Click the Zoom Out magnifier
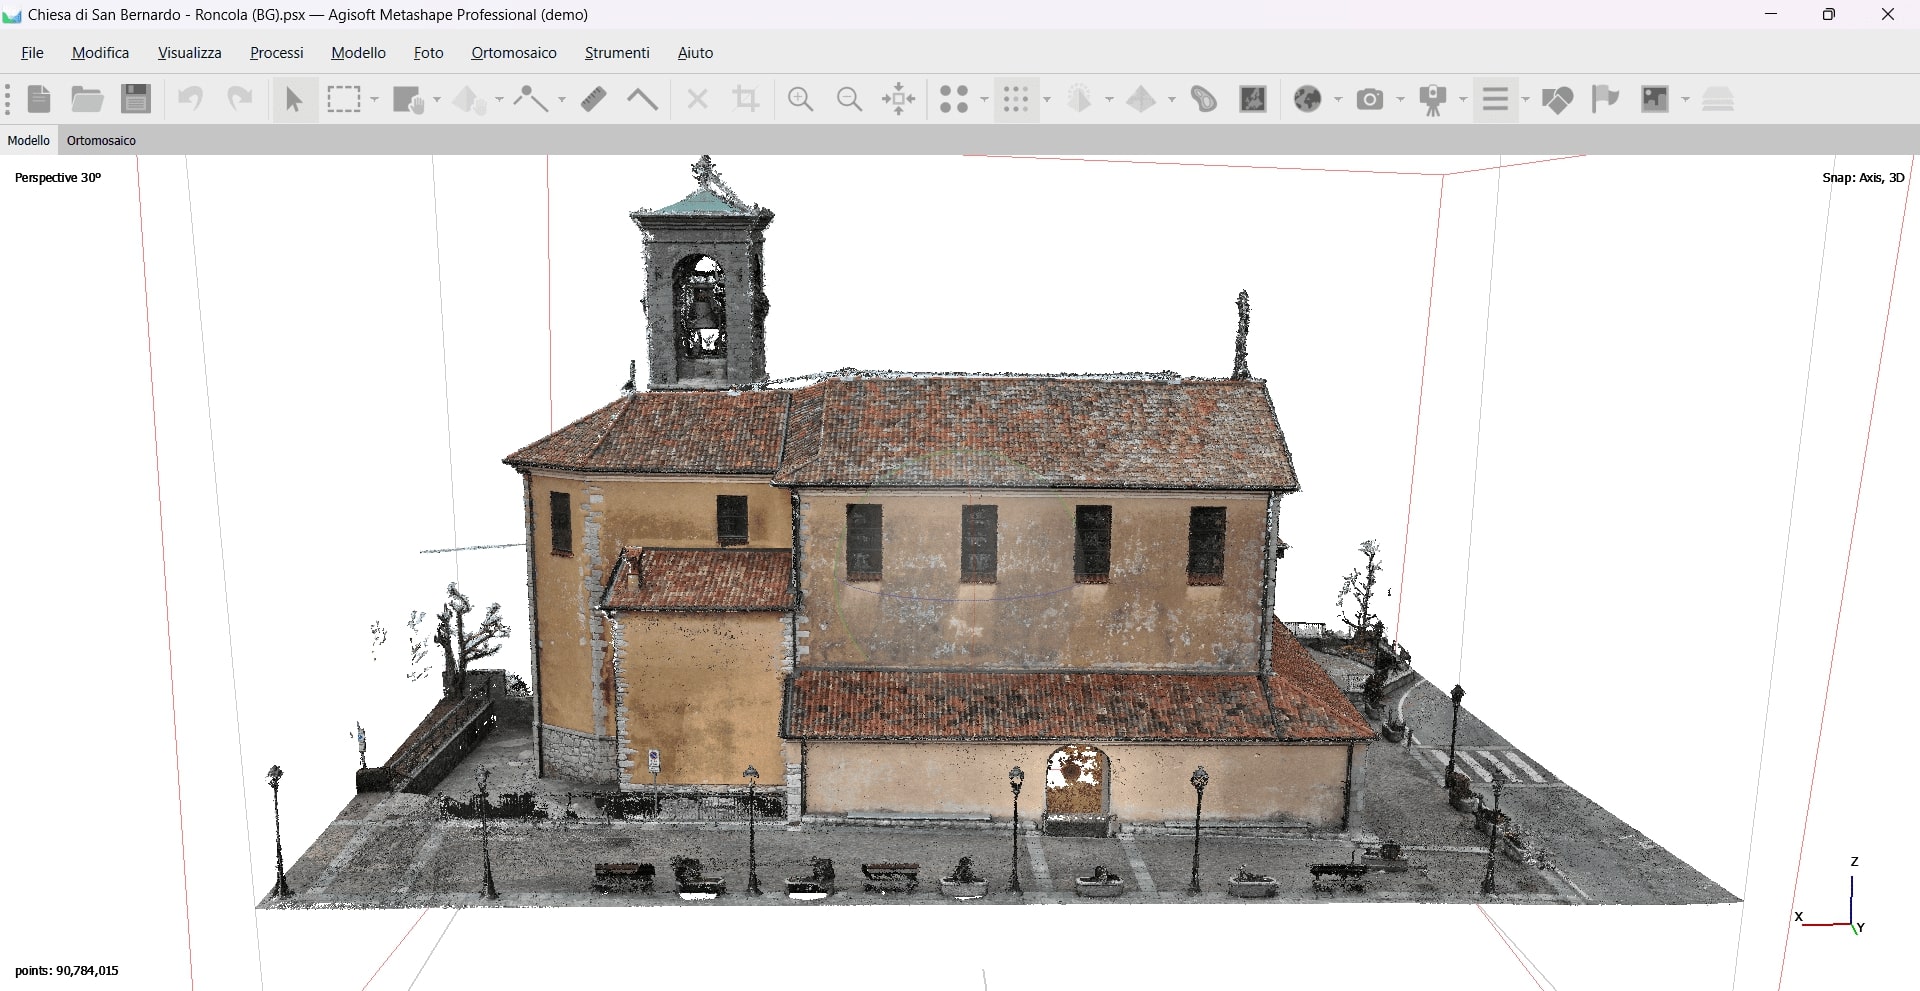Image resolution: width=1920 pixels, height=991 pixels. tap(849, 100)
